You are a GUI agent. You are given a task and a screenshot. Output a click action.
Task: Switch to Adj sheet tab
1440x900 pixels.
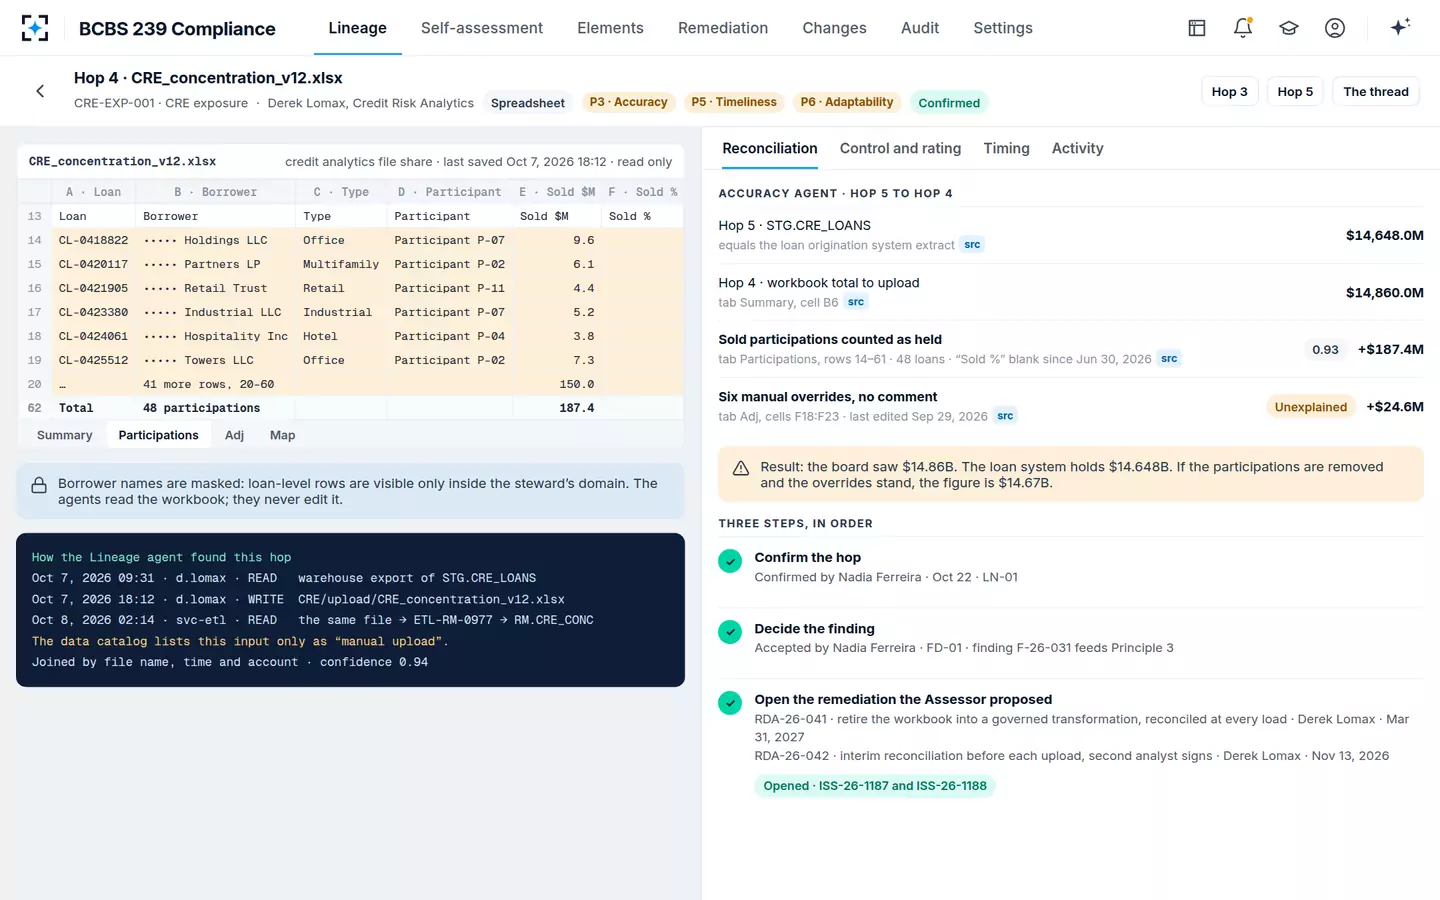[x=234, y=435]
